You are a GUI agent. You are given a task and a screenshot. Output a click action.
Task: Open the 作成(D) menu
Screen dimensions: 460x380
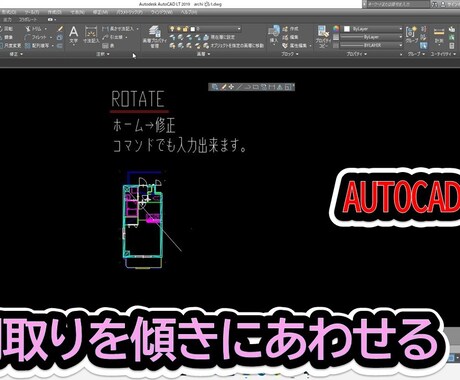pos(54,12)
